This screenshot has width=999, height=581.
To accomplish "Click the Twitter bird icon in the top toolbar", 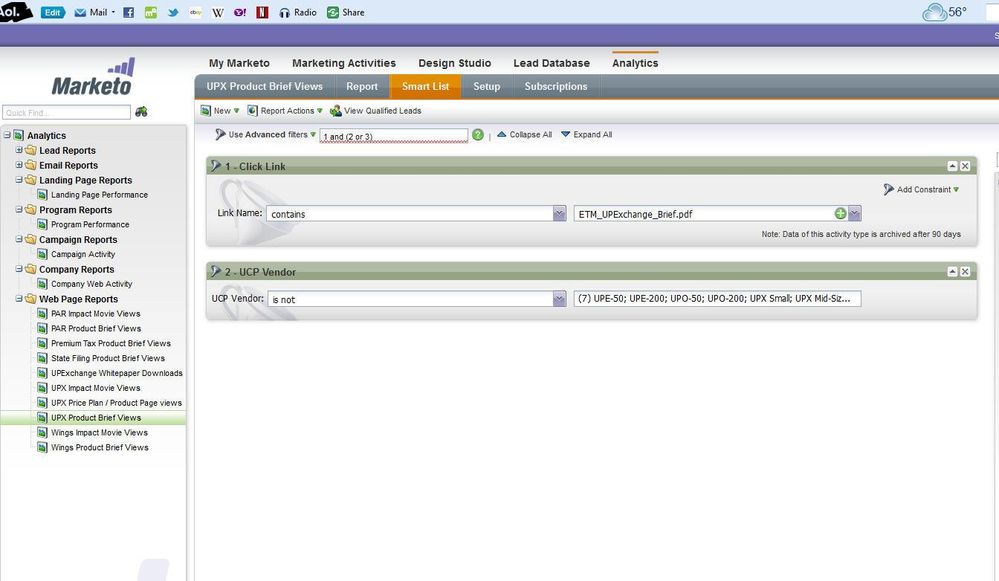I will (173, 12).
